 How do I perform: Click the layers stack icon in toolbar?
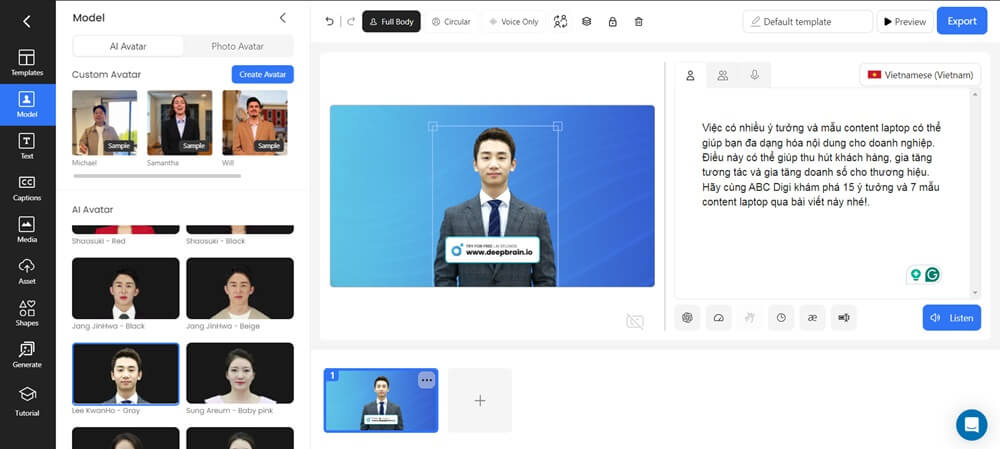click(x=587, y=21)
